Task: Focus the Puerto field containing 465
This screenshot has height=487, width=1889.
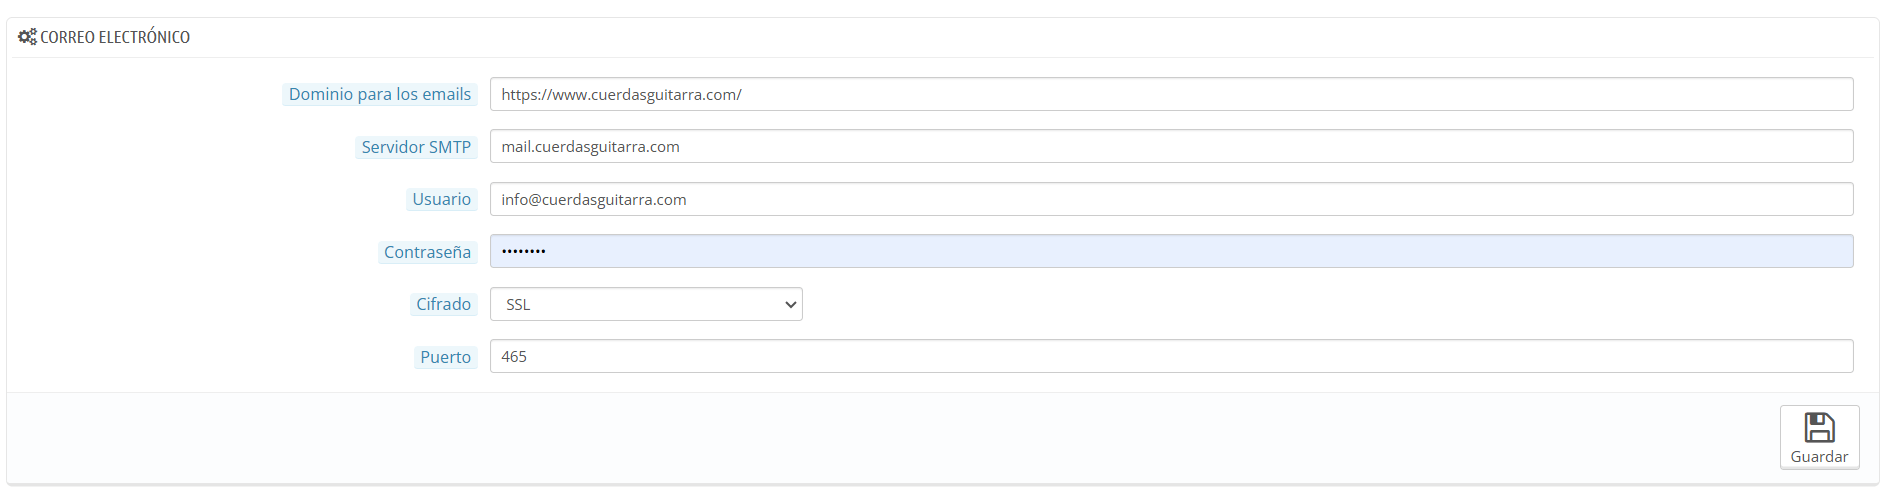Action: pos(1171,356)
